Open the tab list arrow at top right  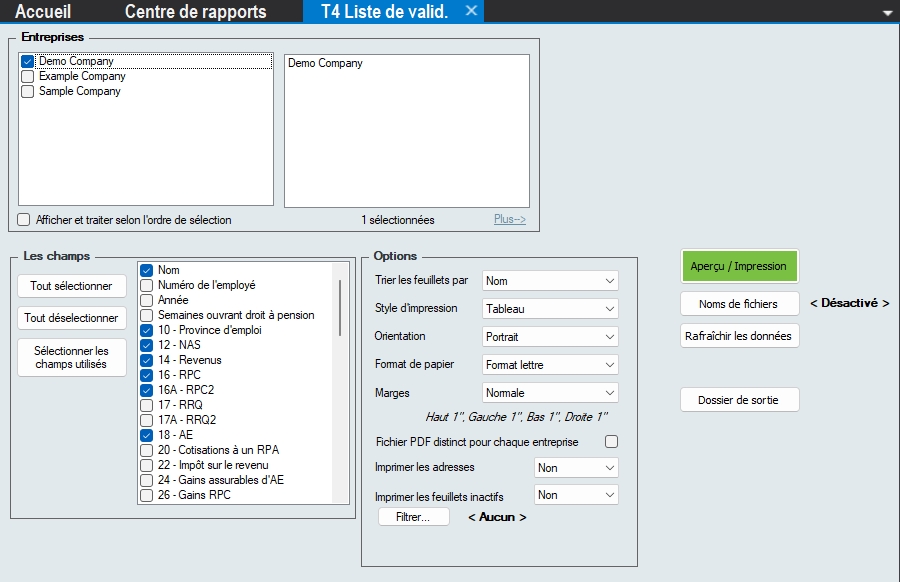887,13
